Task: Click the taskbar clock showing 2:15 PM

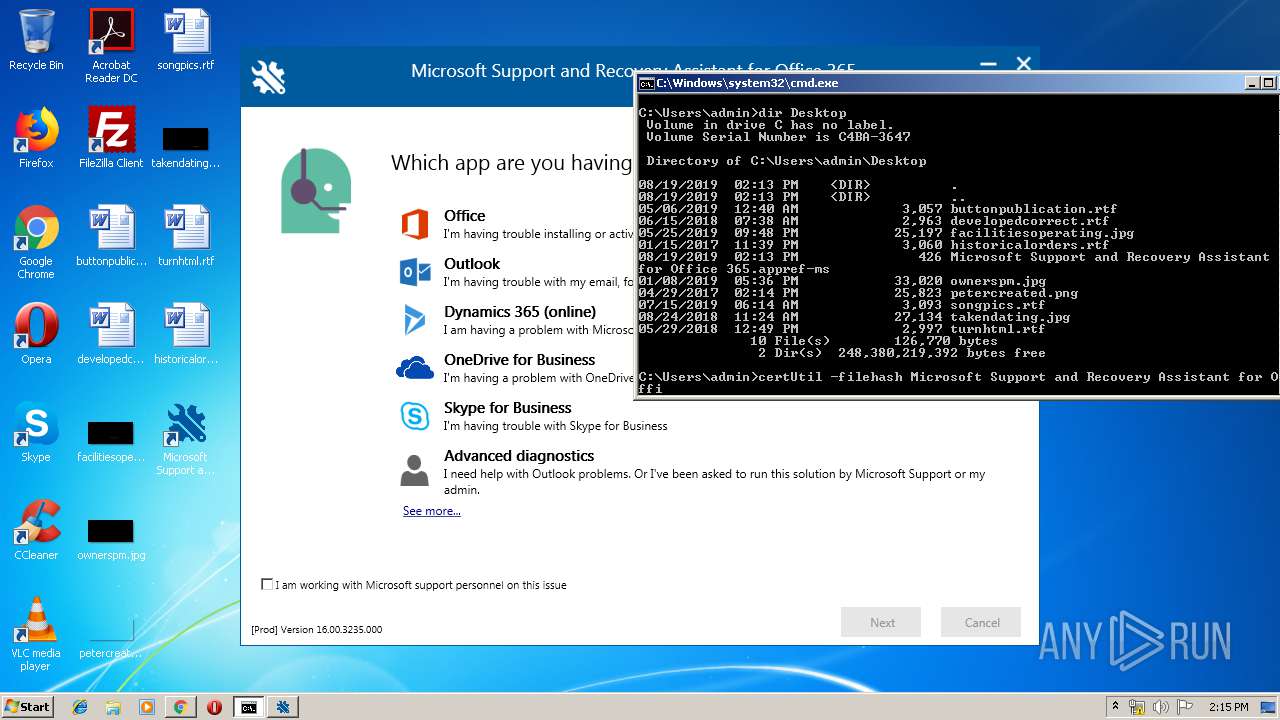Action: pyautogui.click(x=1228, y=707)
